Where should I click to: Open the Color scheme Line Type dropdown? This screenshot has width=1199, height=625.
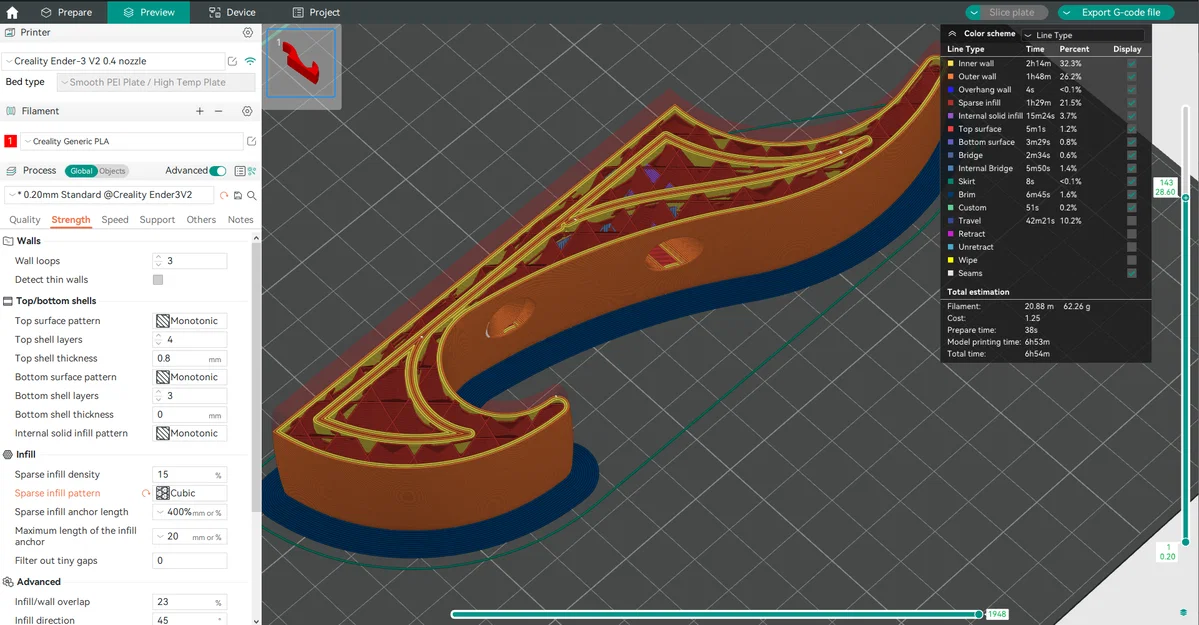pyautogui.click(x=1083, y=35)
